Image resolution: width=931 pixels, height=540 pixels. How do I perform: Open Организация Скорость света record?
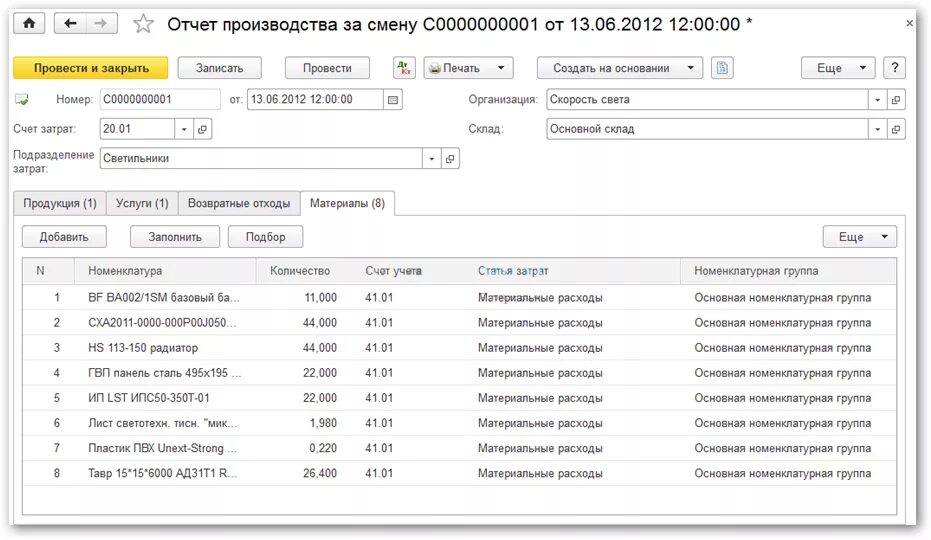point(896,100)
